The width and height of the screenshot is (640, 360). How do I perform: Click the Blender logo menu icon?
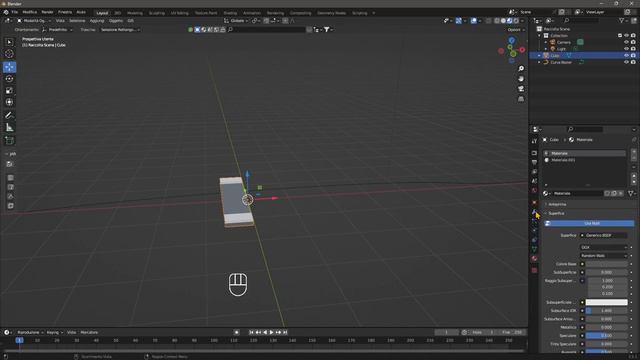coord(6,12)
